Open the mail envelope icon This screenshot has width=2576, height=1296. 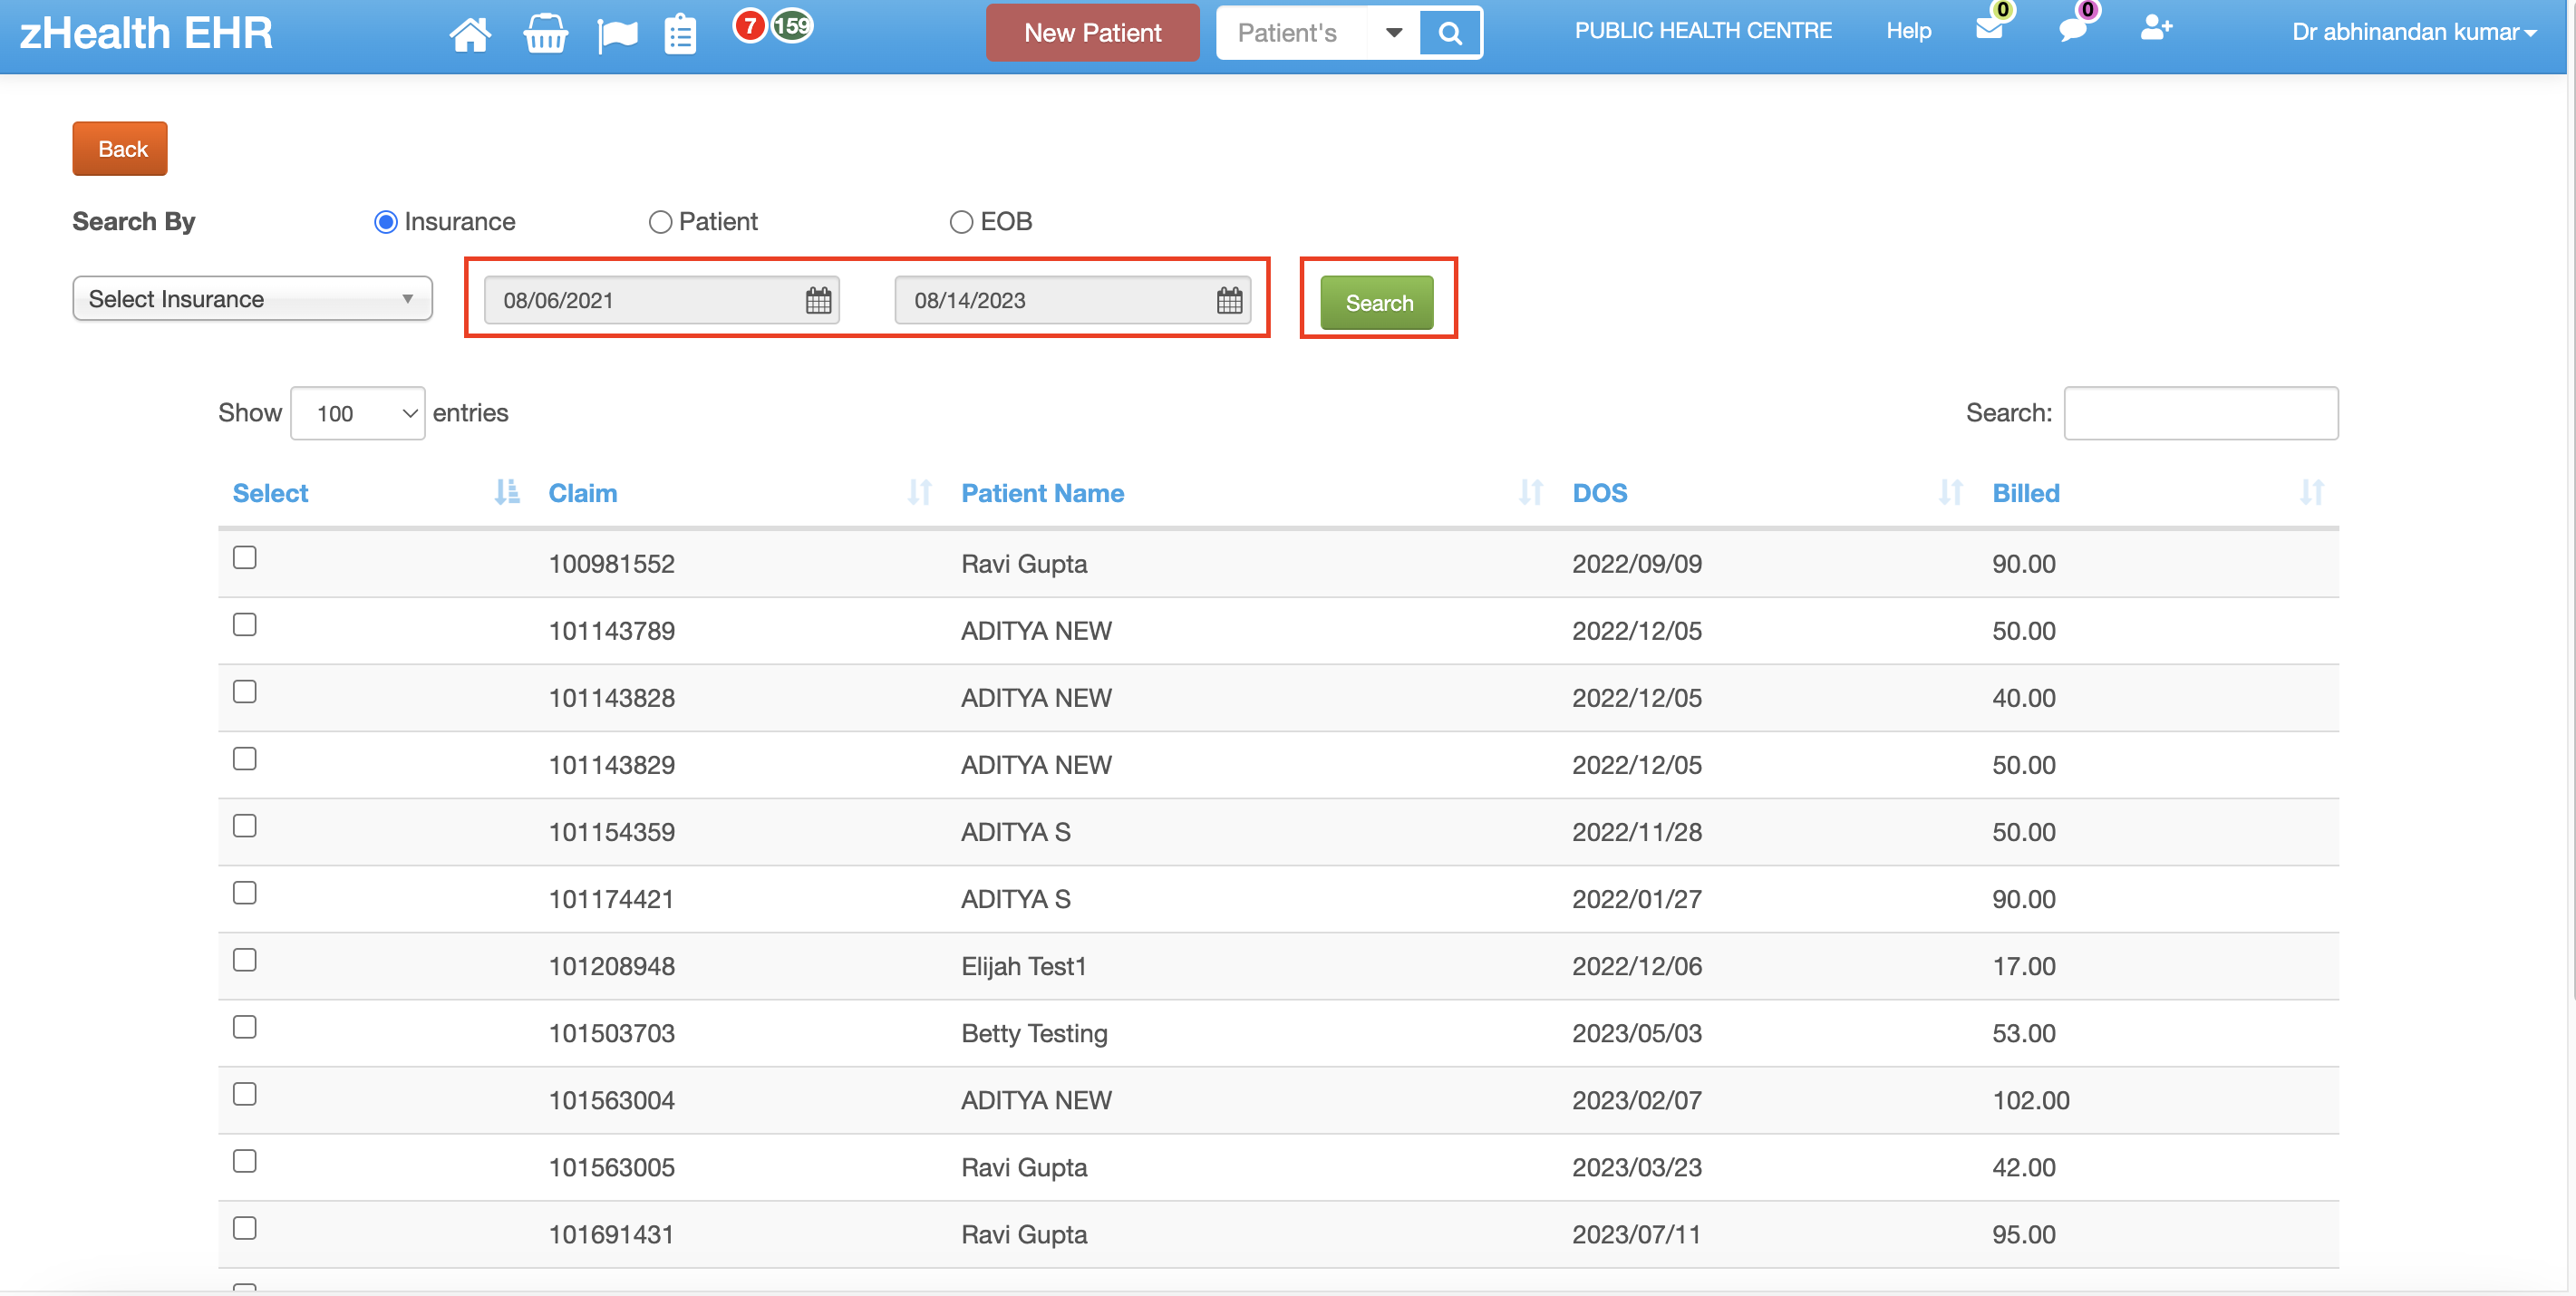pyautogui.click(x=1989, y=28)
